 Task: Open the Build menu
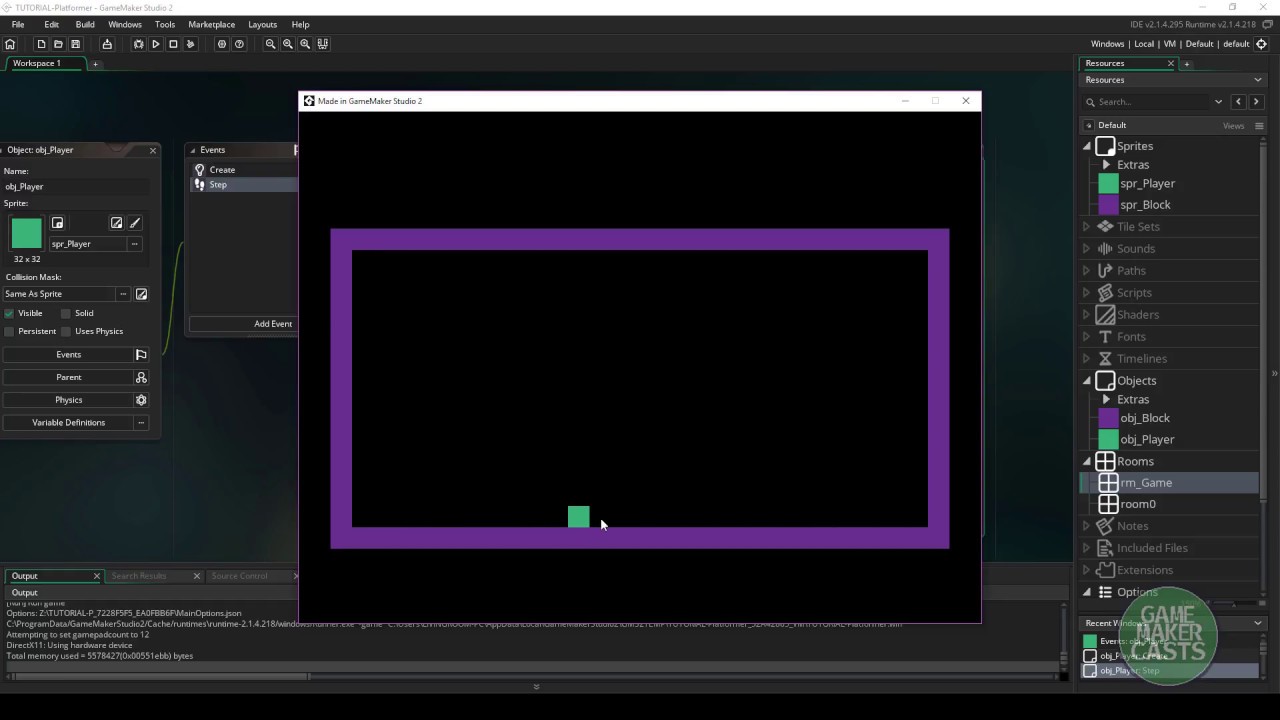85,24
